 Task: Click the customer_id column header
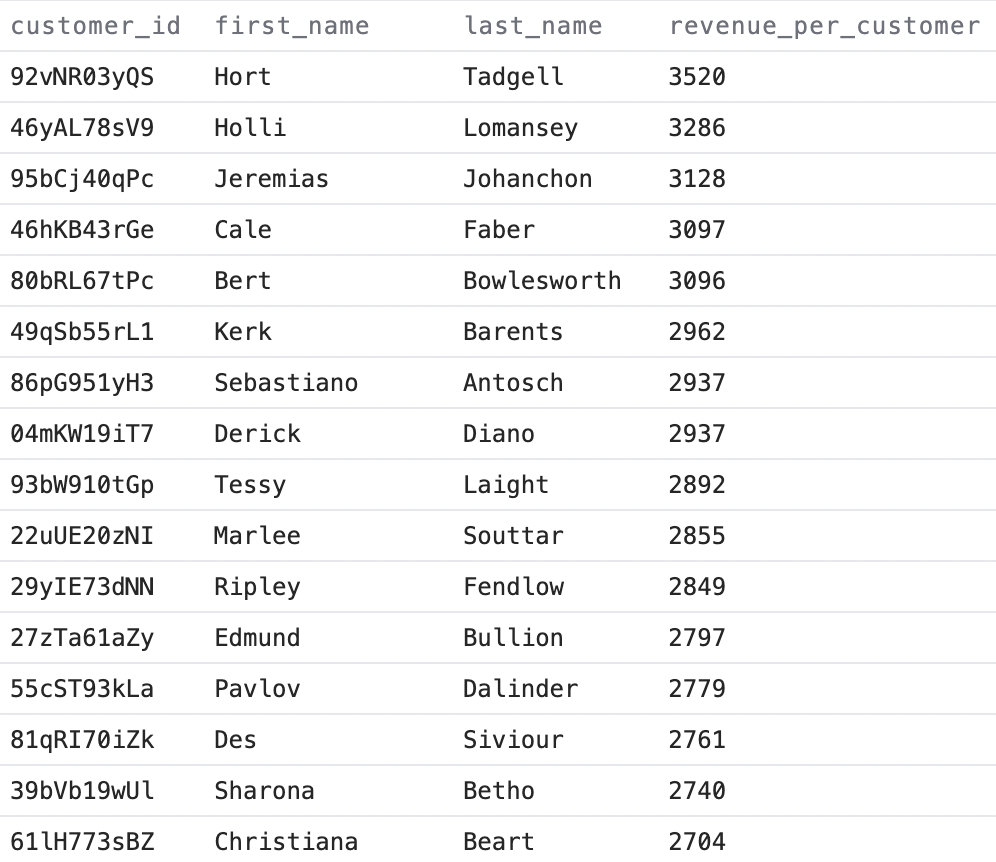[x=96, y=26]
